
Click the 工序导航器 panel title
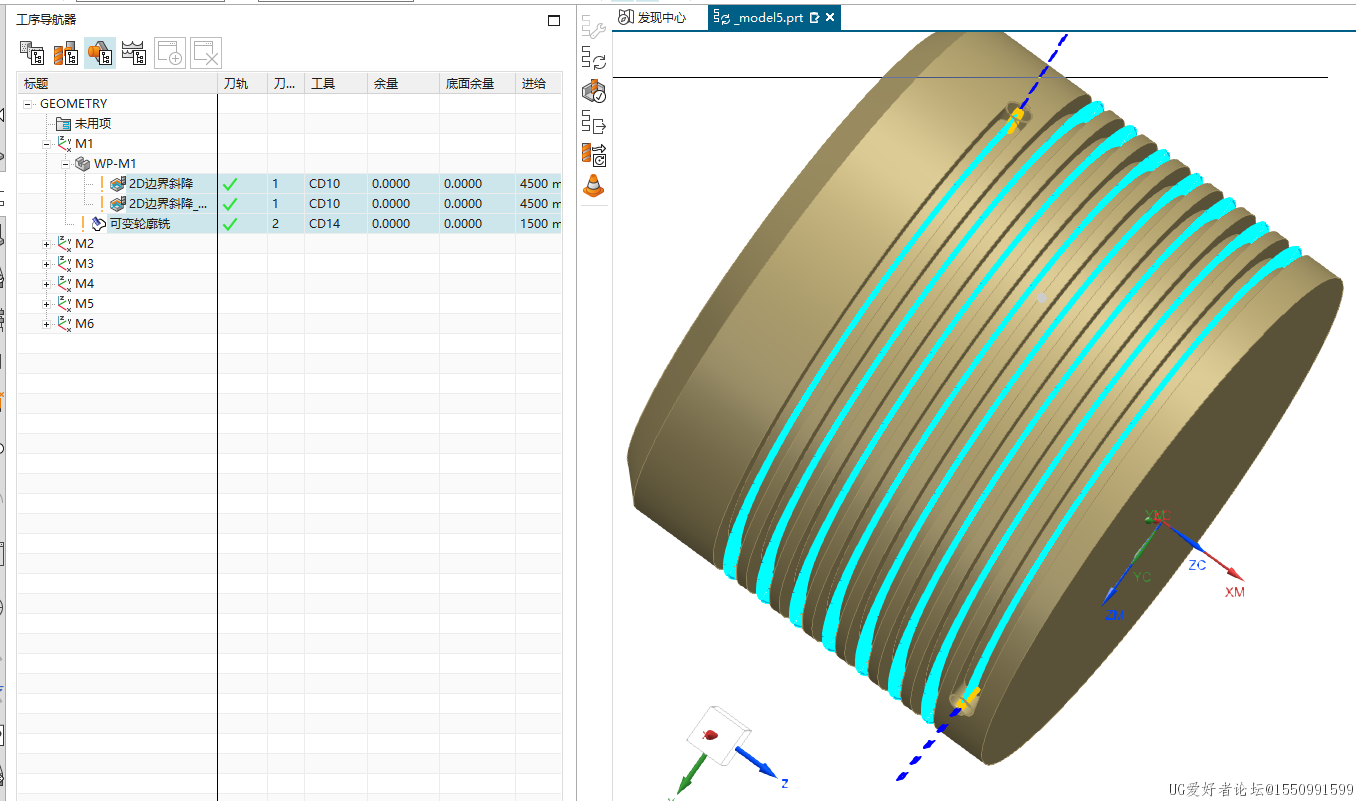[x=46, y=20]
